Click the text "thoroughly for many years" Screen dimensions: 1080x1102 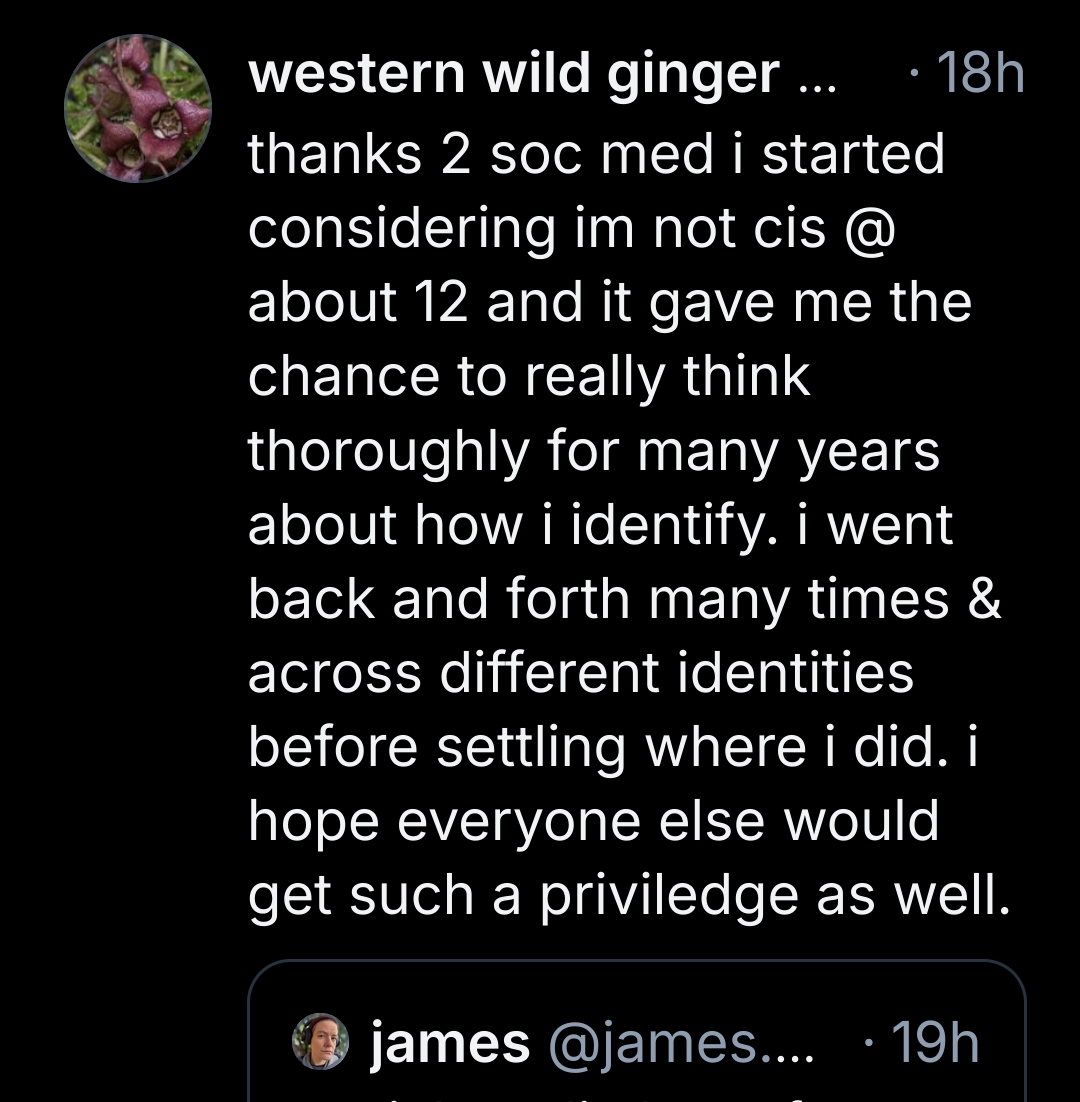(x=593, y=450)
